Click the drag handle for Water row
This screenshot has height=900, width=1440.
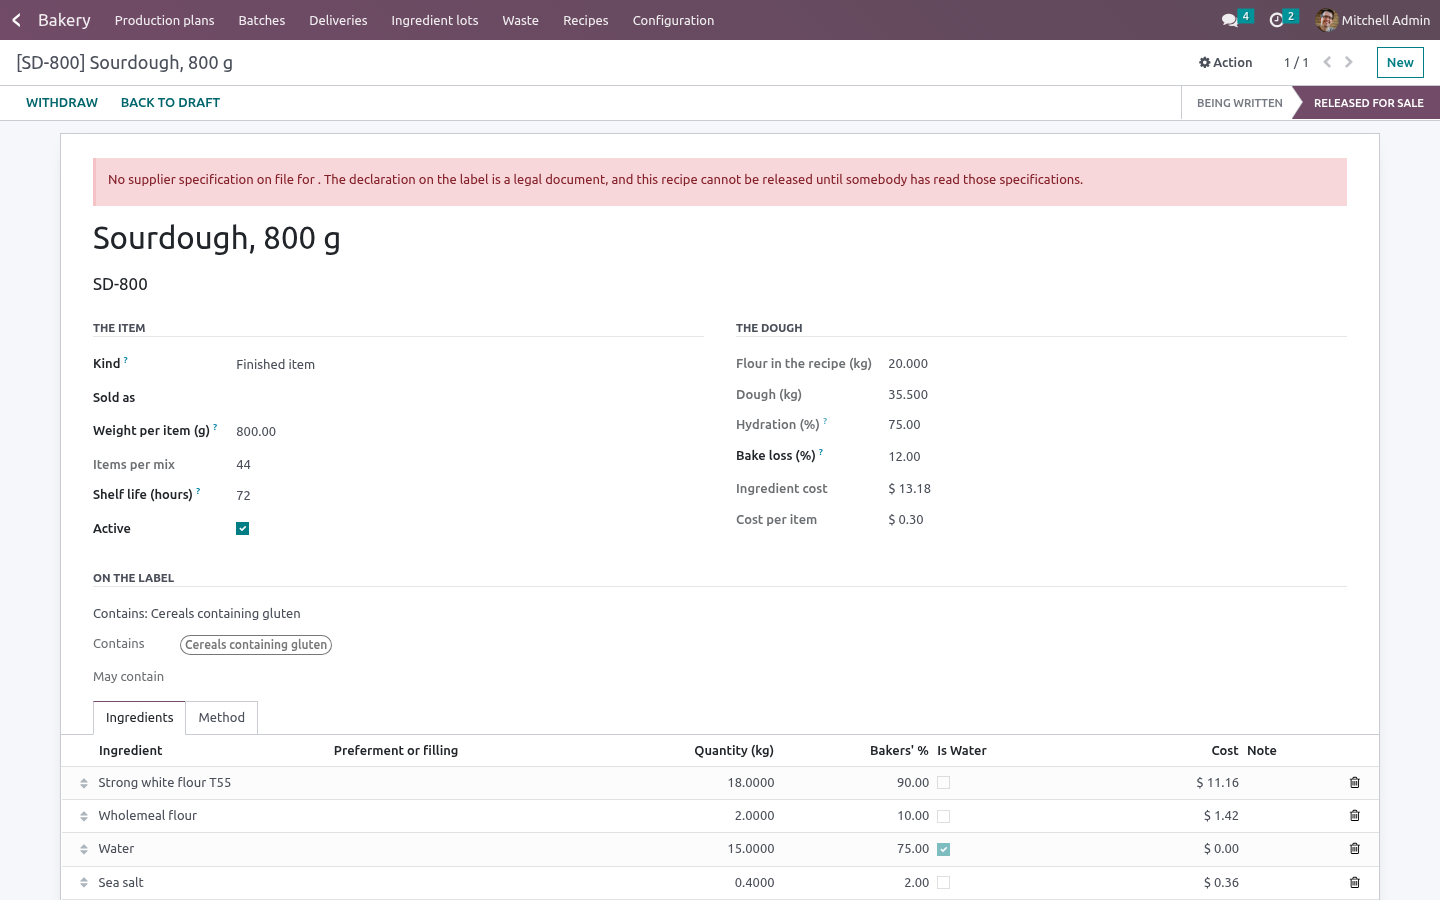[x=84, y=849]
